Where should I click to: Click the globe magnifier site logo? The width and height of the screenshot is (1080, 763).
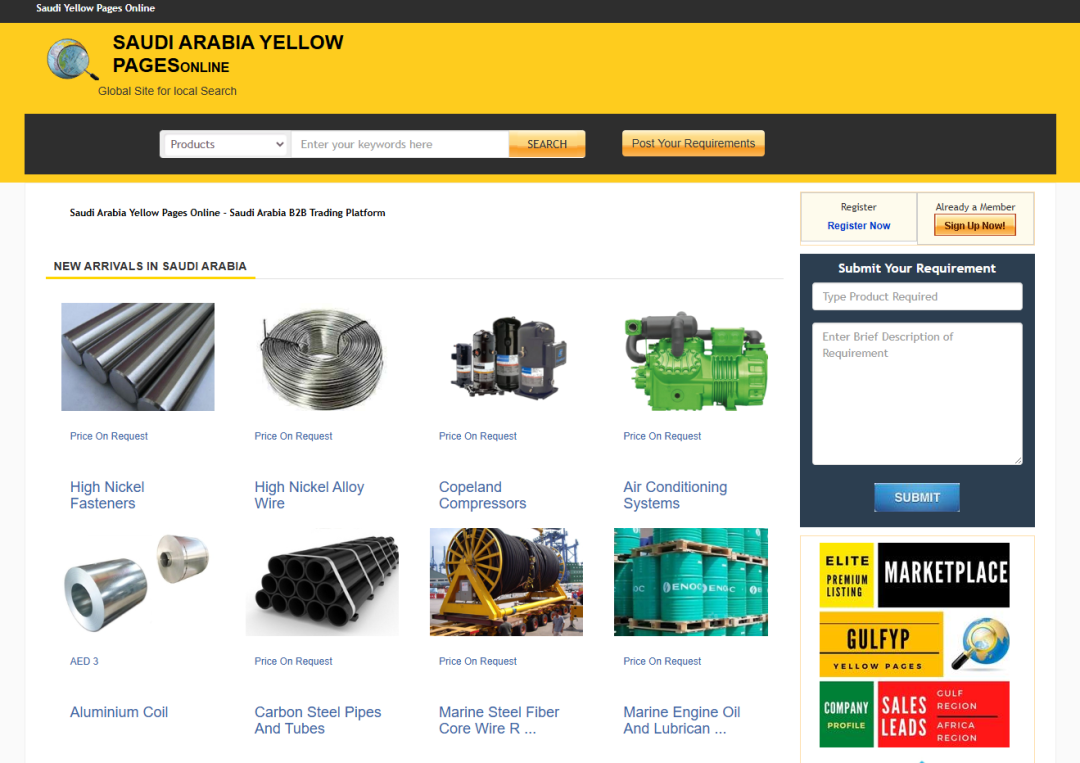click(x=72, y=59)
